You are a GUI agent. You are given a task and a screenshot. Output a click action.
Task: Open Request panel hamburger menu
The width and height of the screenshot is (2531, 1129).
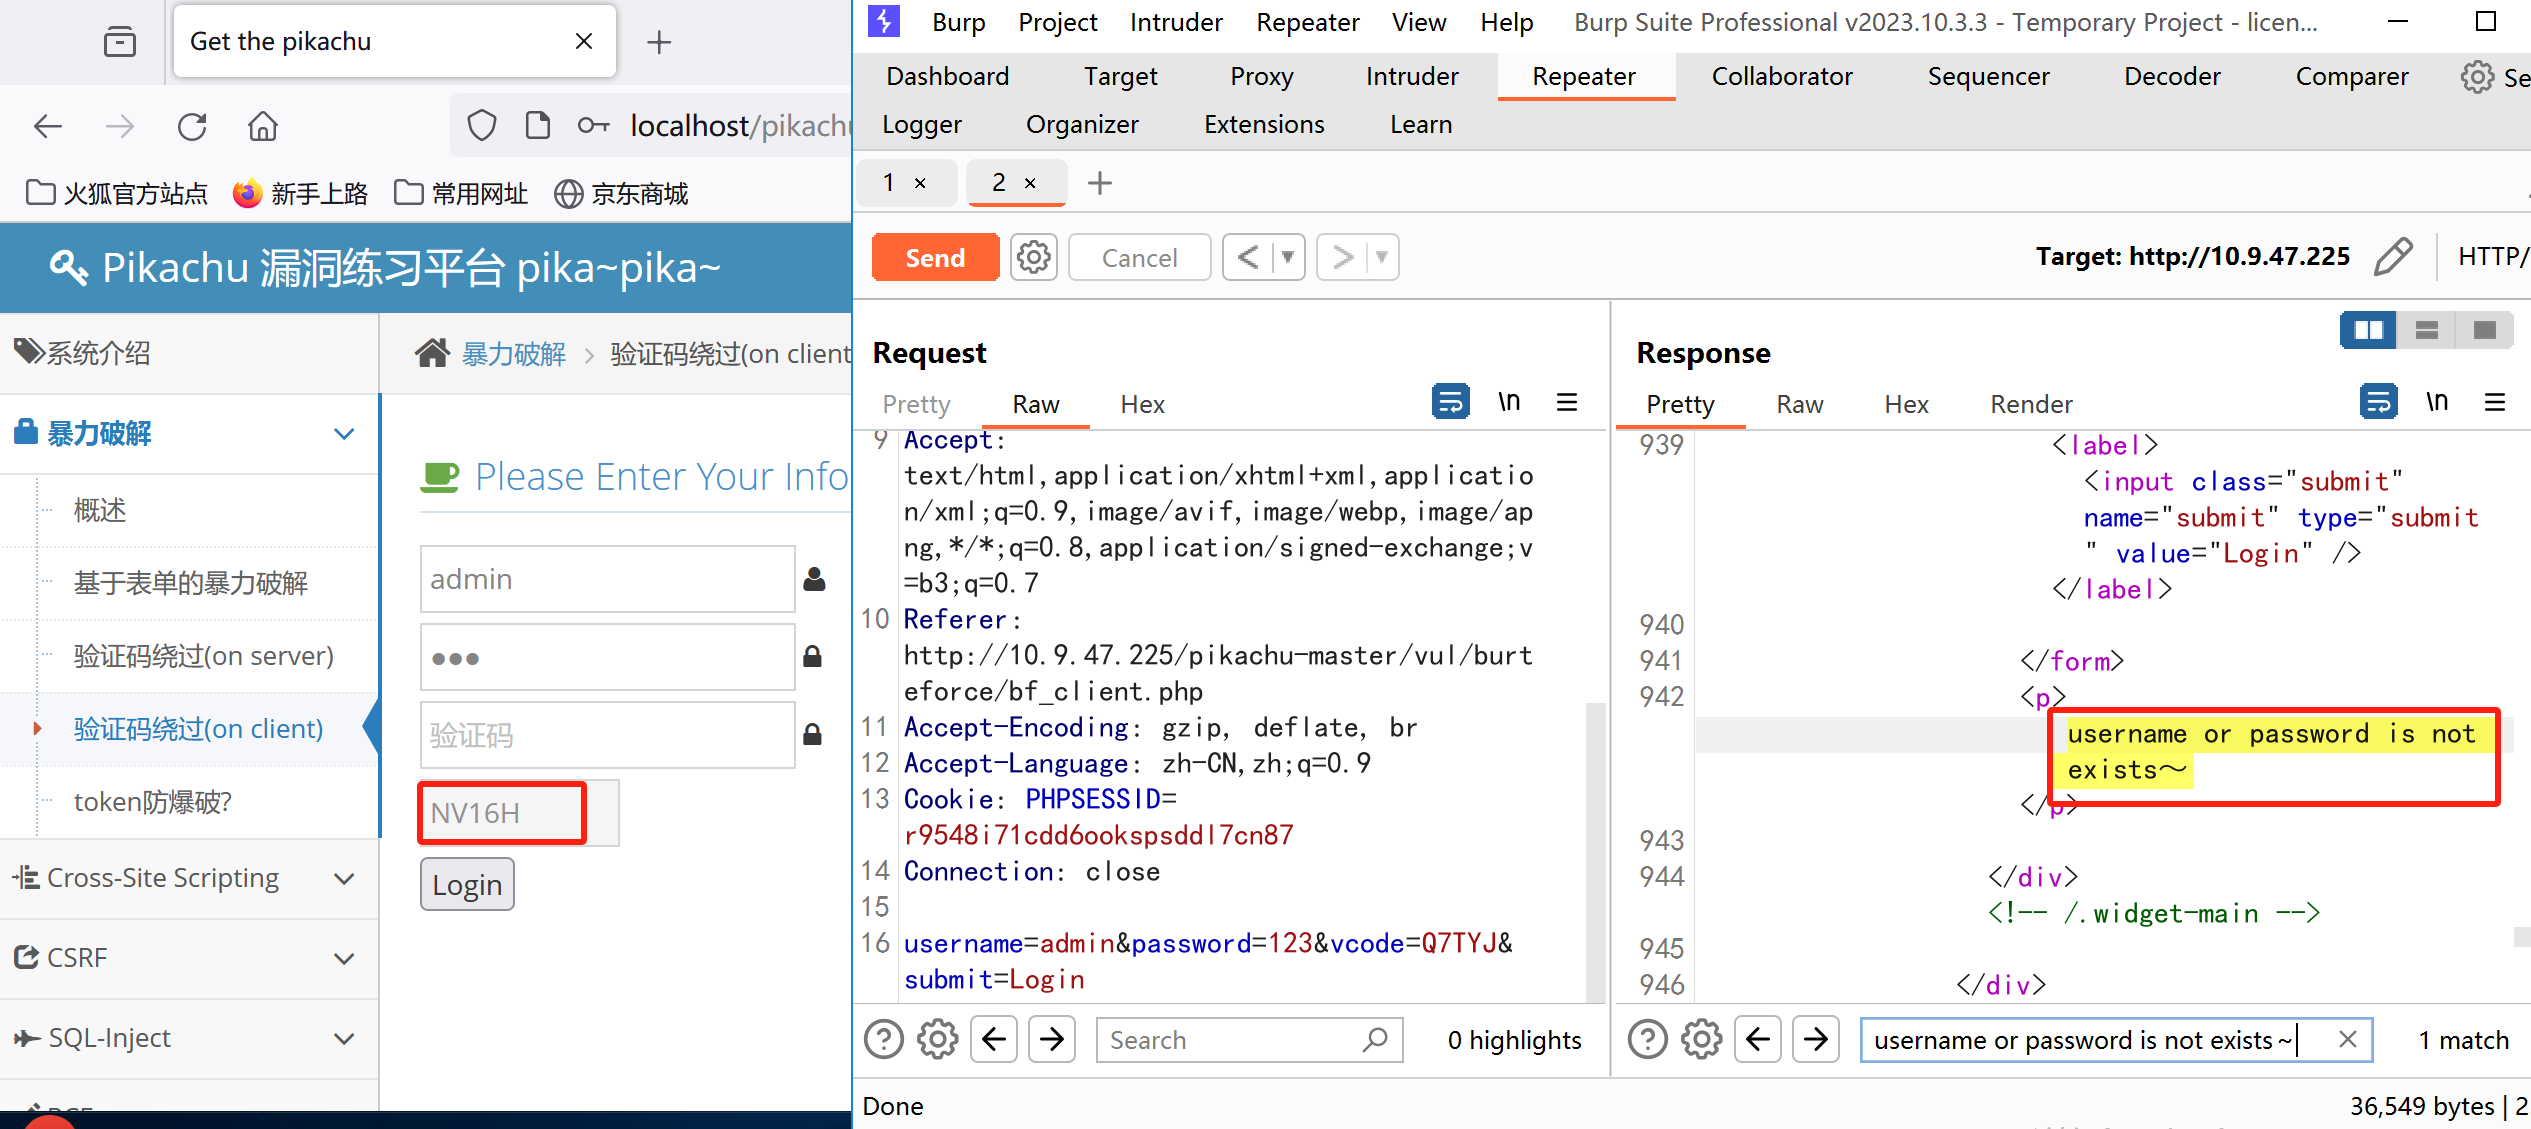(1567, 402)
